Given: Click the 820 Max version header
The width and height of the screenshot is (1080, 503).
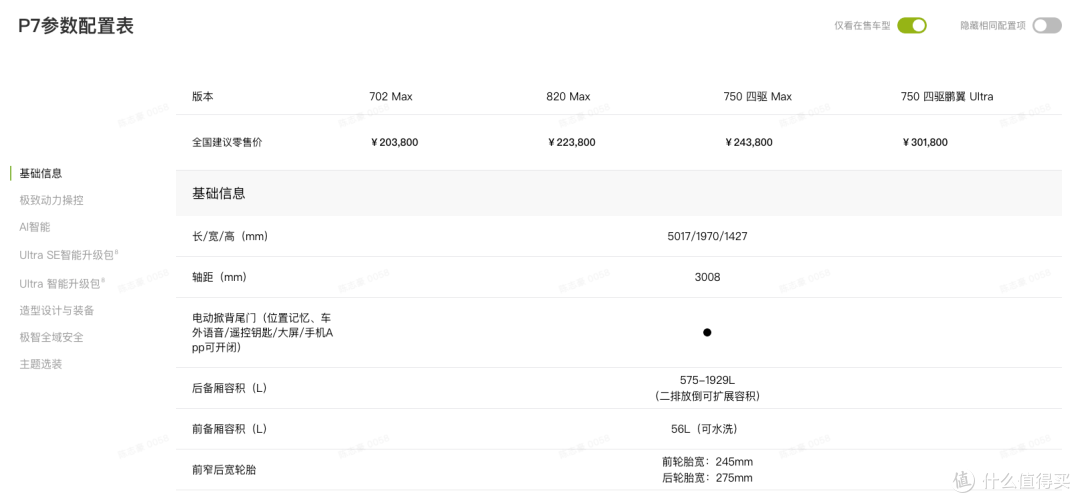Looking at the screenshot, I should coord(568,96).
